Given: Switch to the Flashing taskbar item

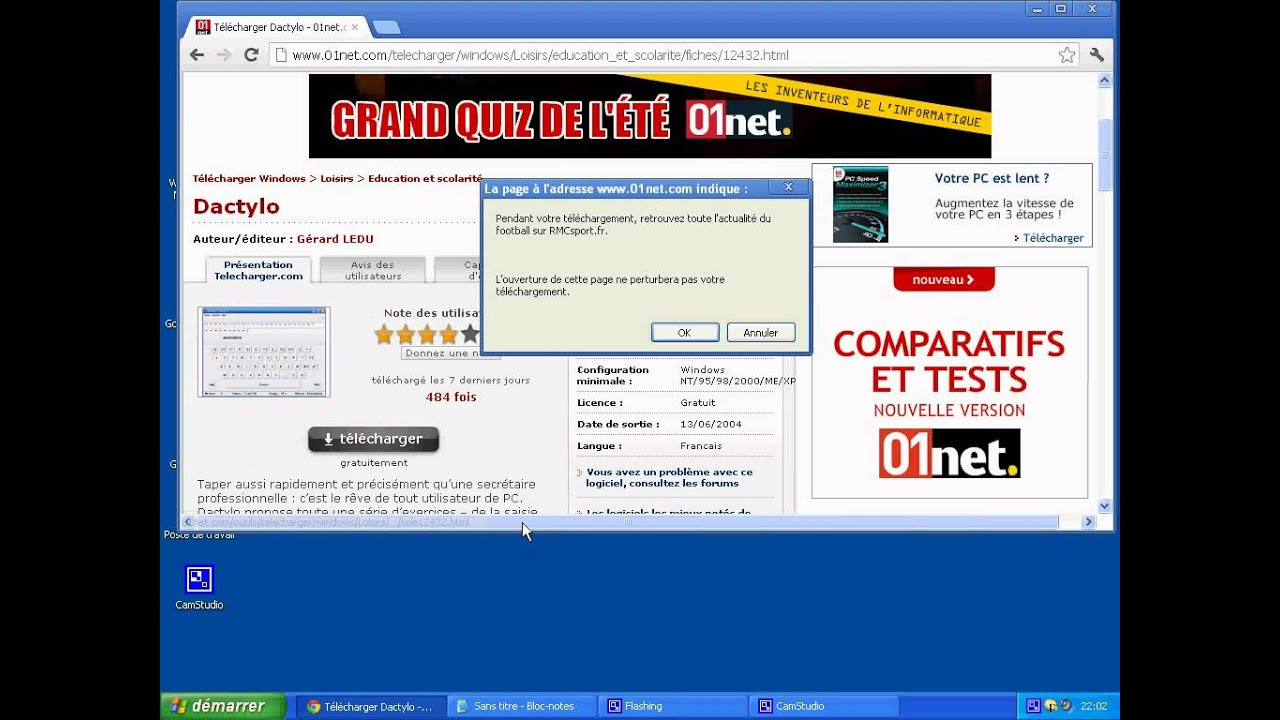Looking at the screenshot, I should (x=673, y=706).
